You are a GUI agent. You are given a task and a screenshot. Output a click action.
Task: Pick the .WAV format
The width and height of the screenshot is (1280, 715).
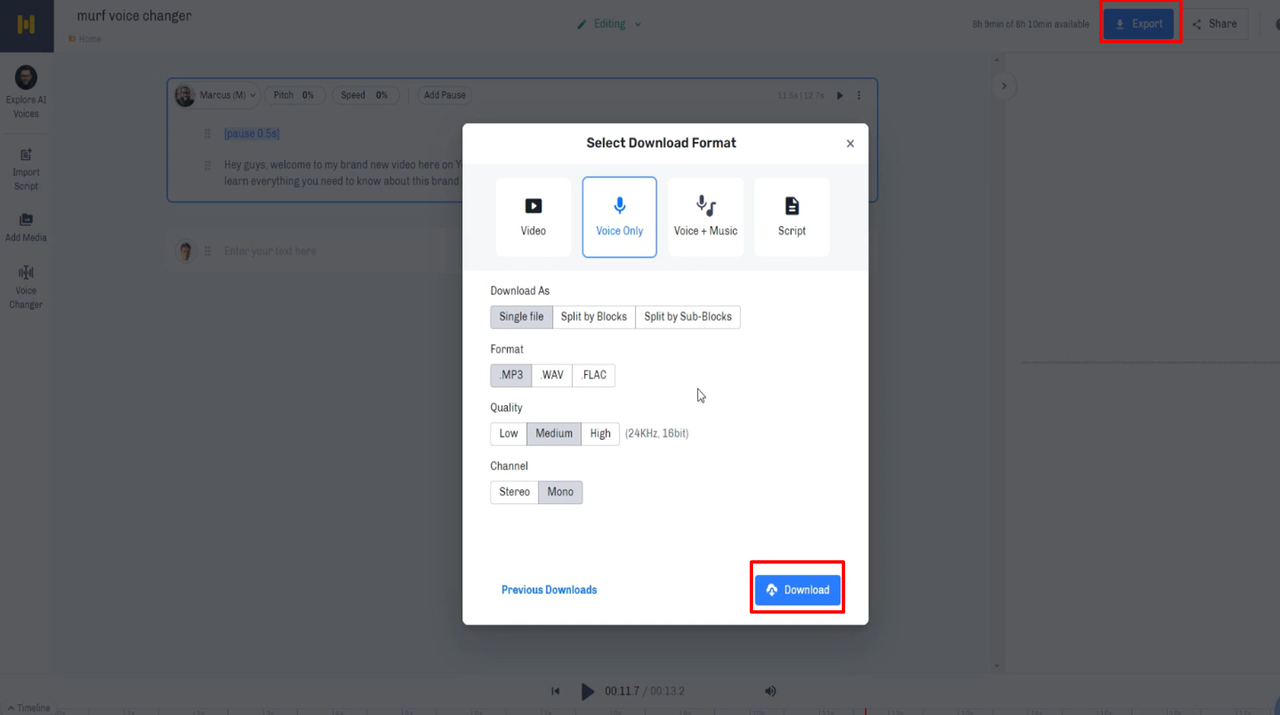coord(552,375)
